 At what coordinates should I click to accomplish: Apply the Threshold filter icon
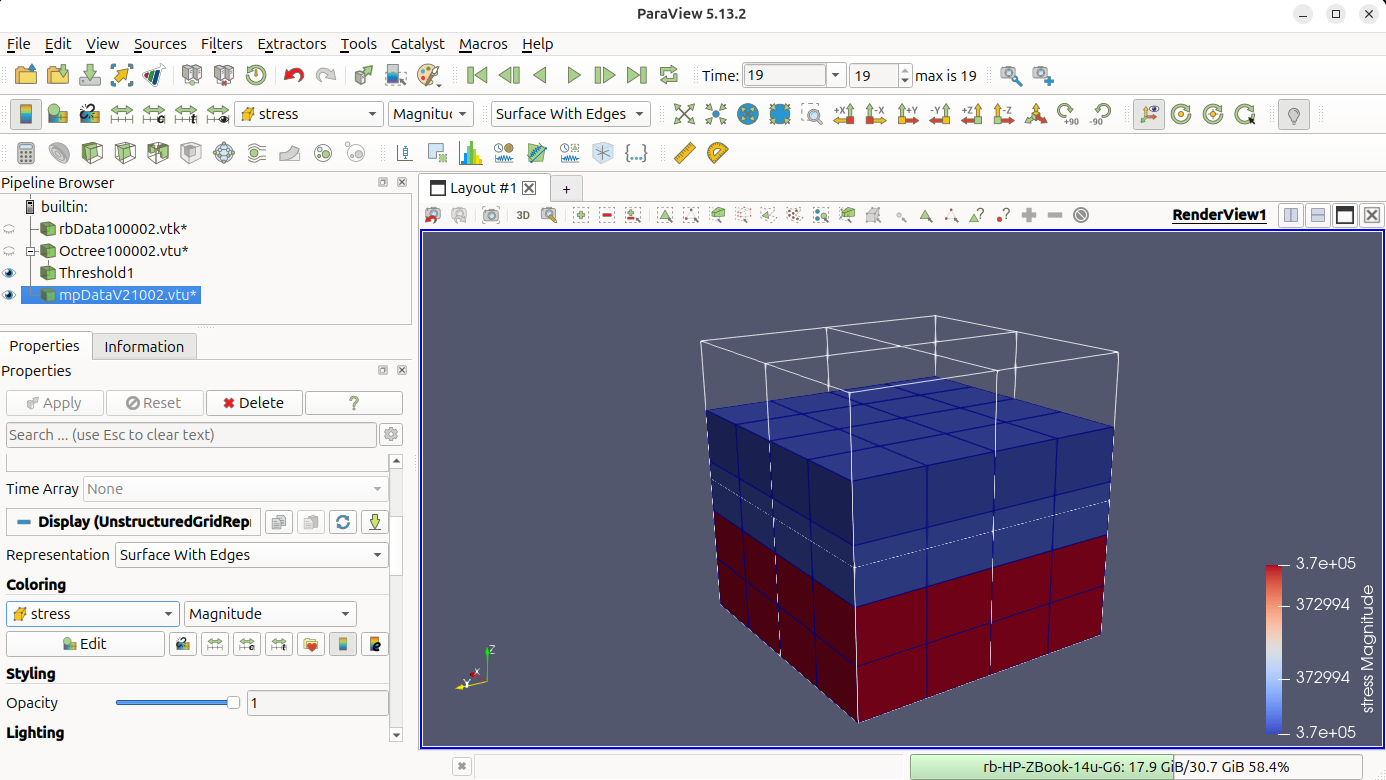point(158,153)
